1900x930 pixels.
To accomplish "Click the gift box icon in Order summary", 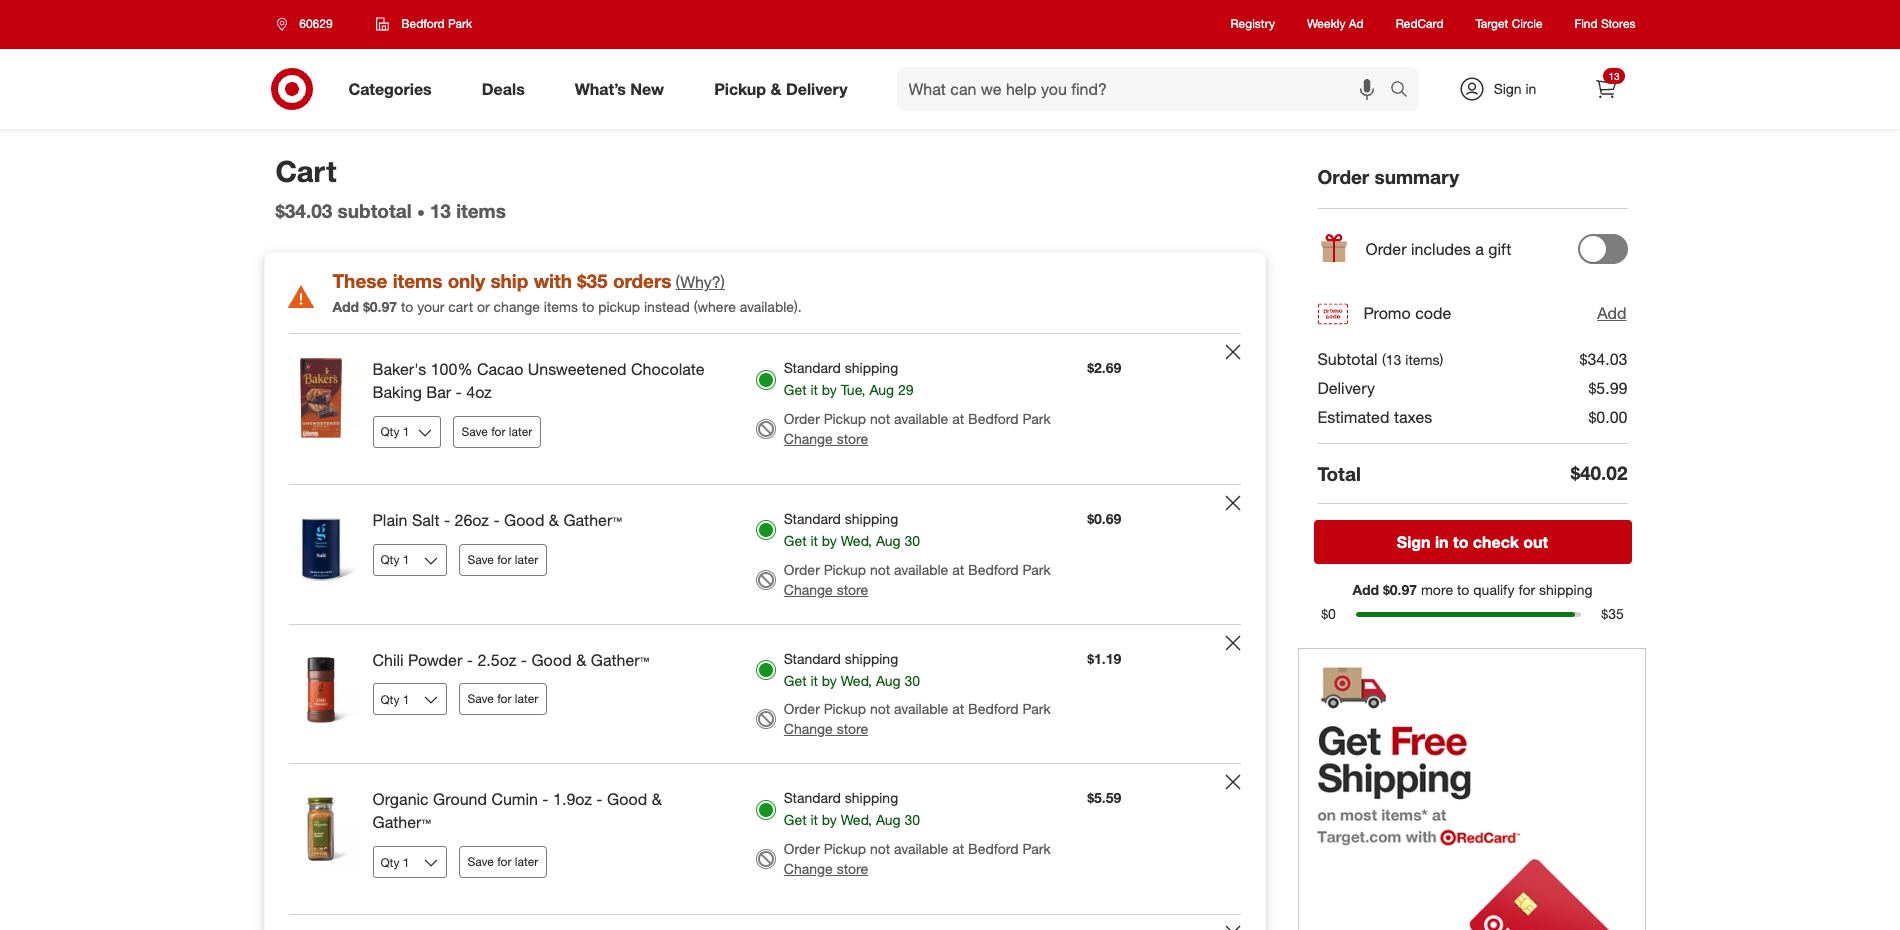I will [x=1334, y=248].
